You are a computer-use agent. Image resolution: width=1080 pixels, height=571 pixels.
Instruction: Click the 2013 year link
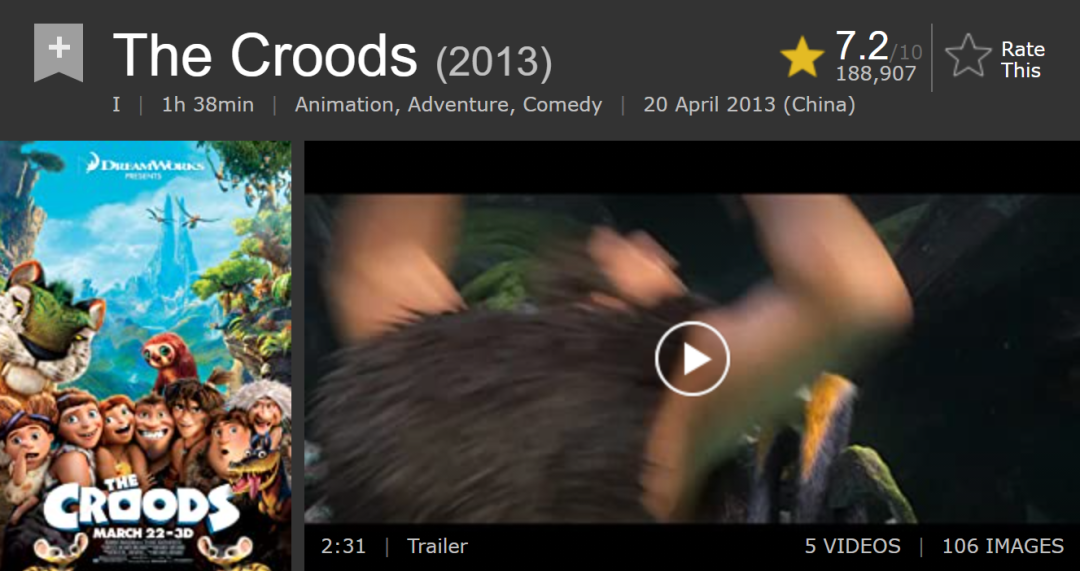pyautogui.click(x=494, y=64)
